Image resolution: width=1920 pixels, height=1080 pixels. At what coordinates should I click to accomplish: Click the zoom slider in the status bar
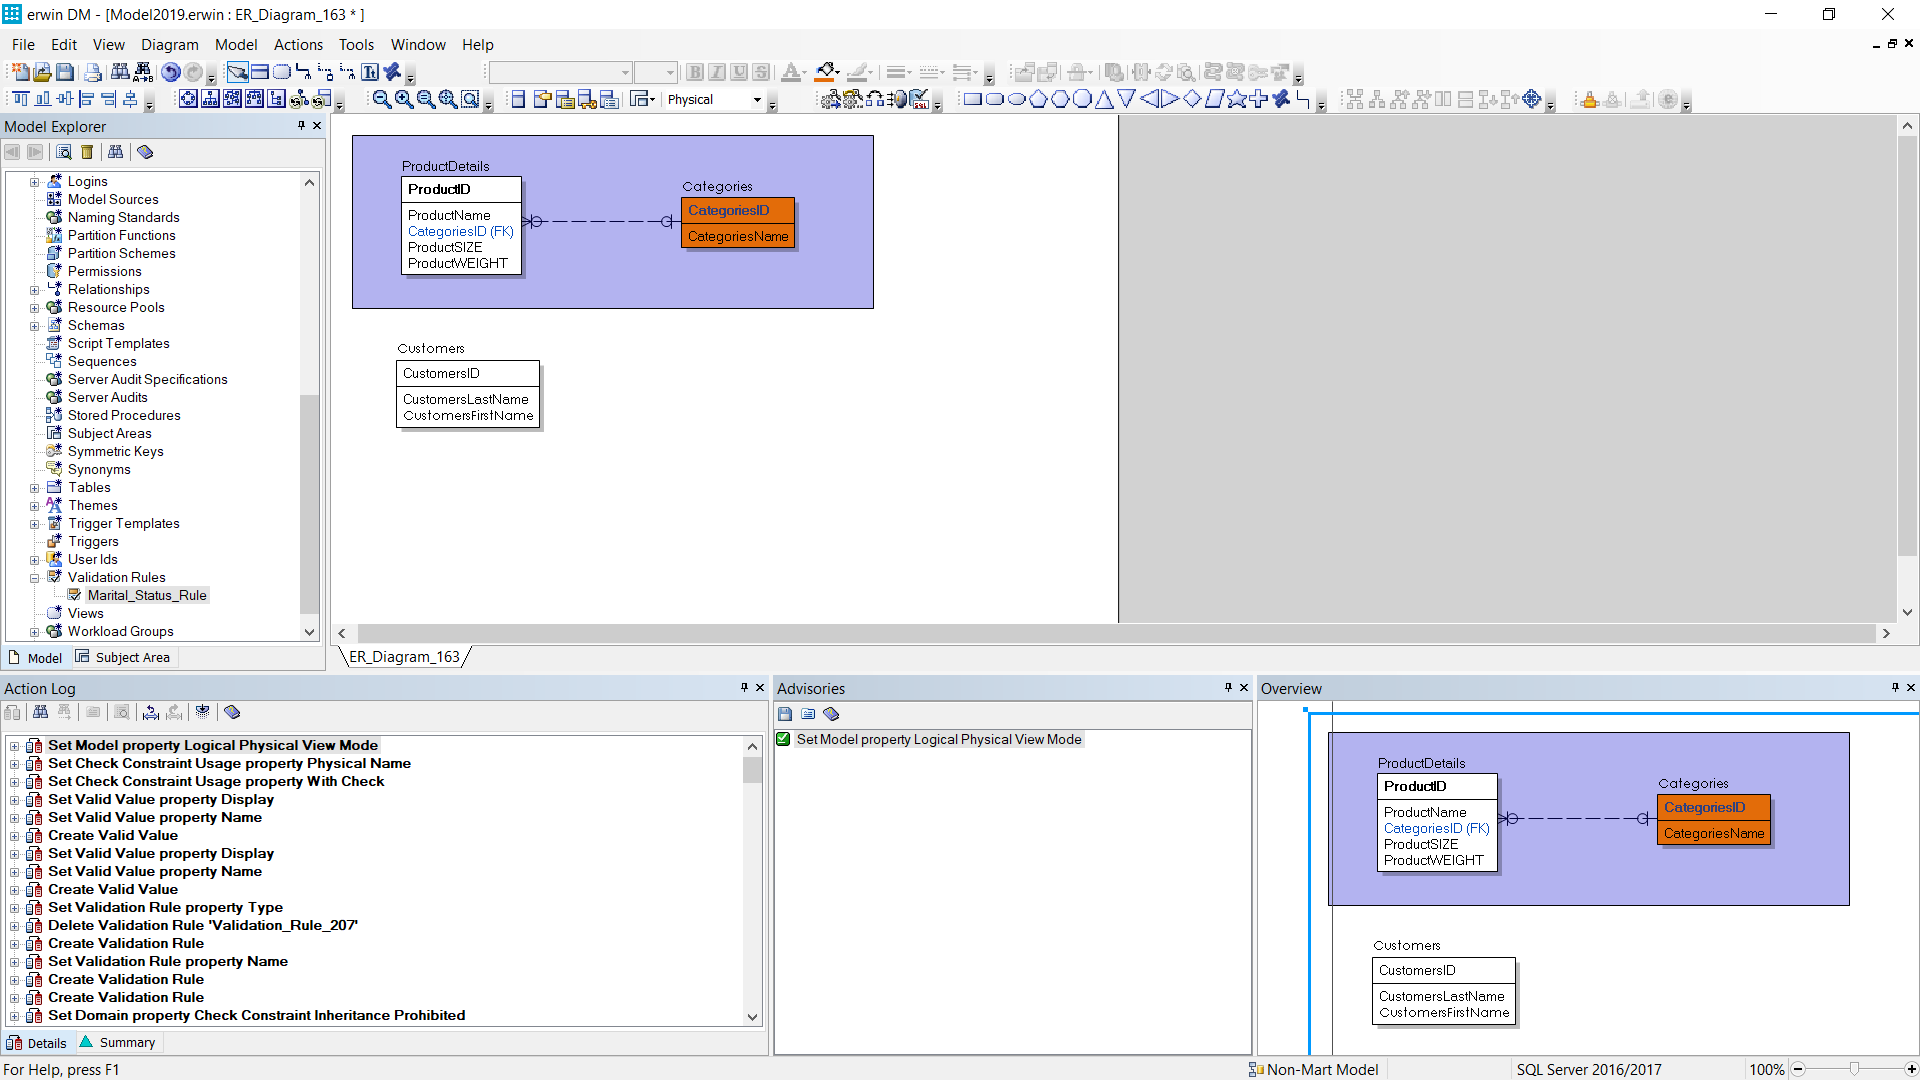1854,1069
